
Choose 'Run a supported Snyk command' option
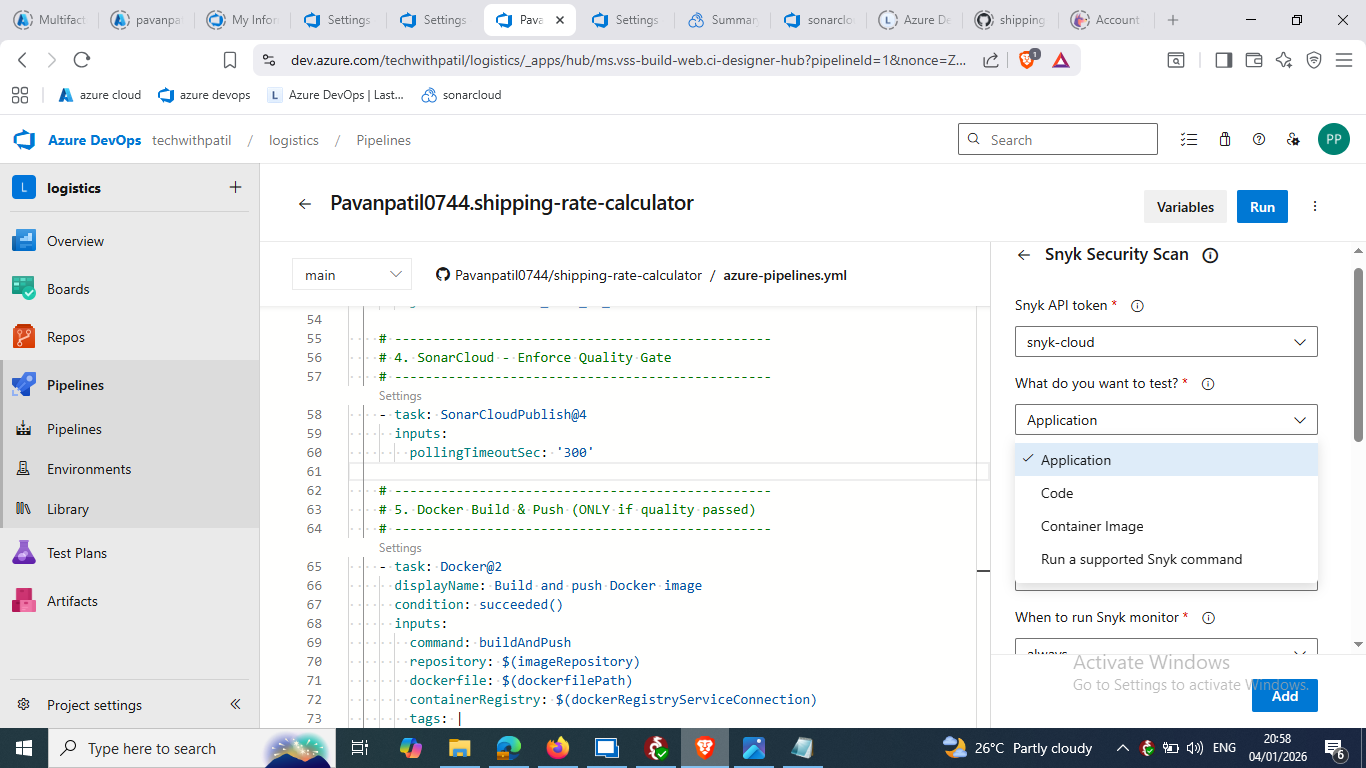(x=1141, y=559)
